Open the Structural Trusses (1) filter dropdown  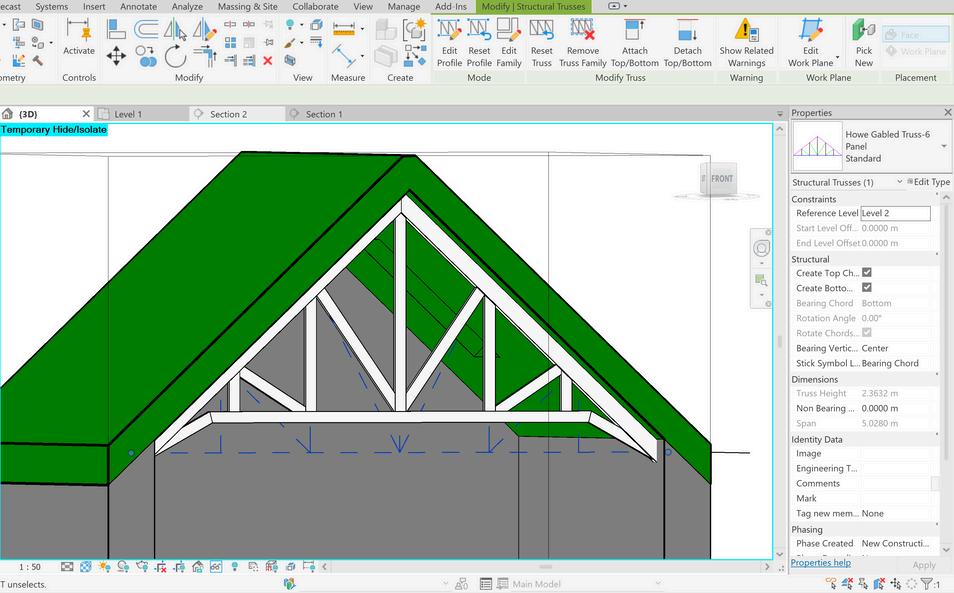tap(900, 182)
